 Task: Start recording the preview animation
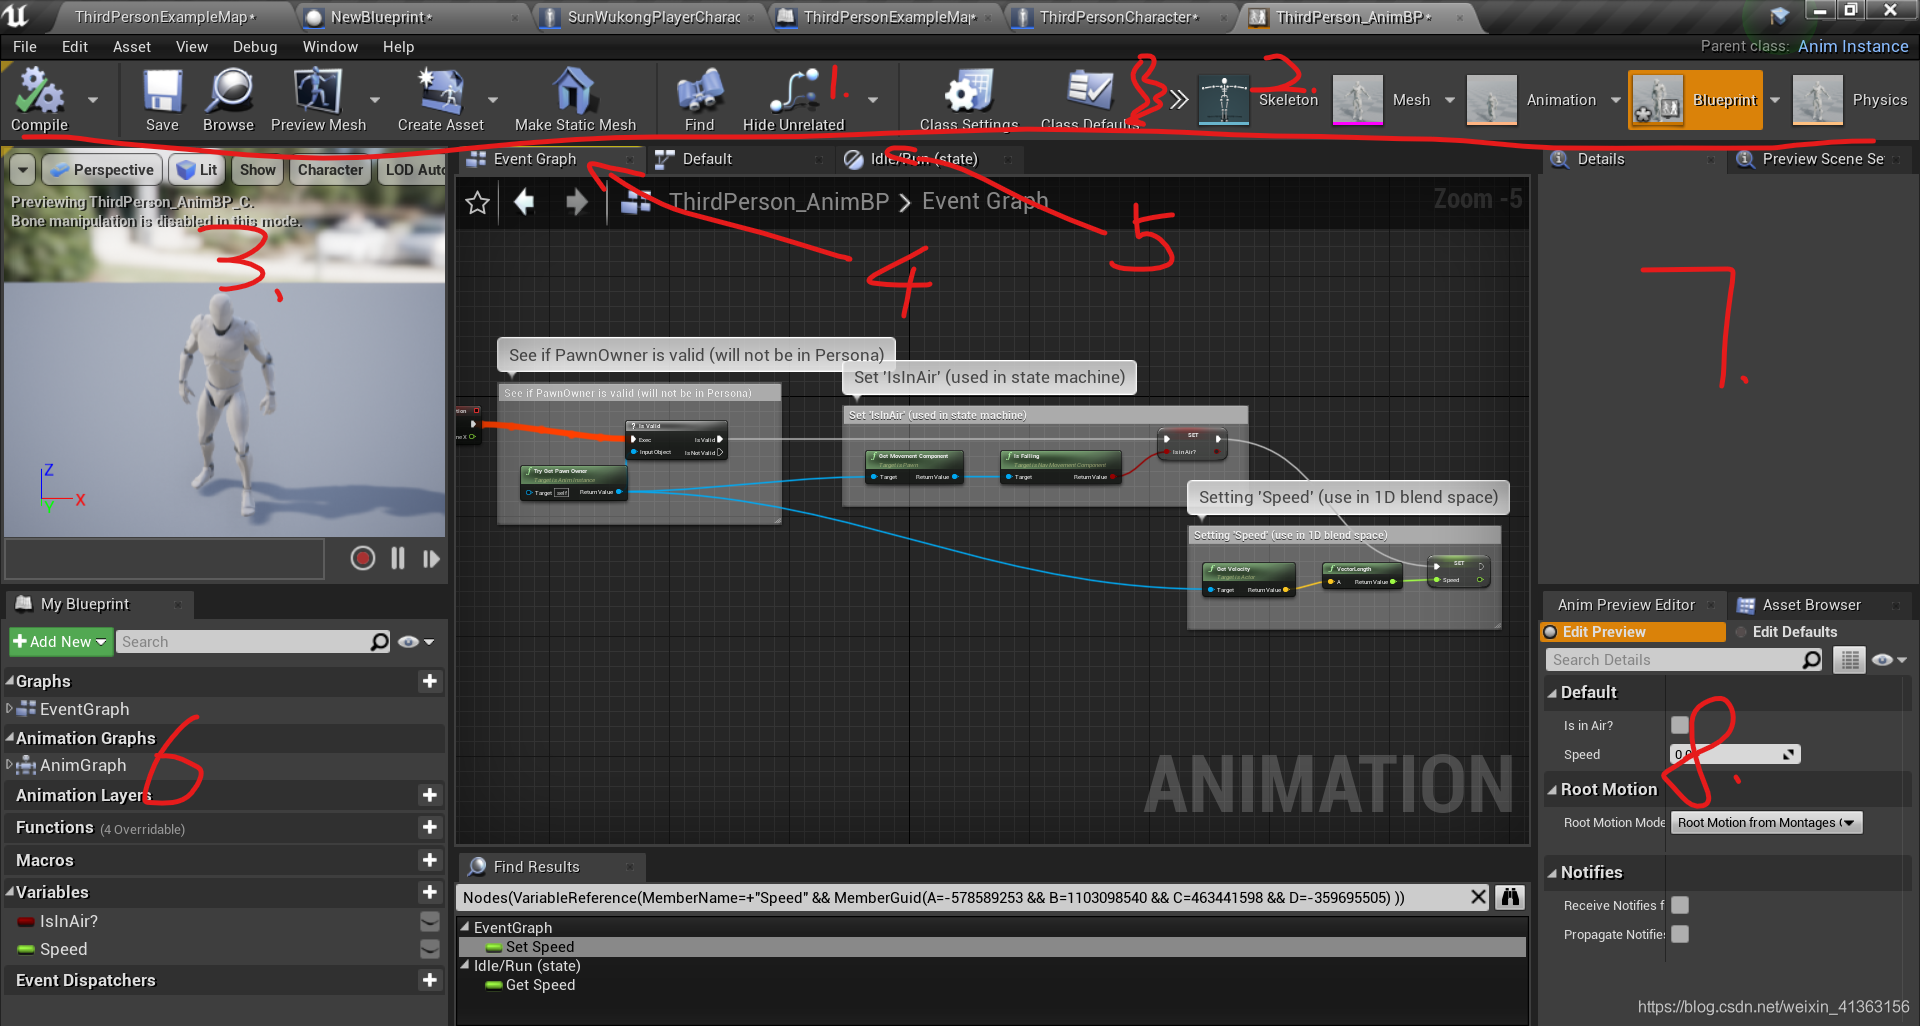(363, 558)
